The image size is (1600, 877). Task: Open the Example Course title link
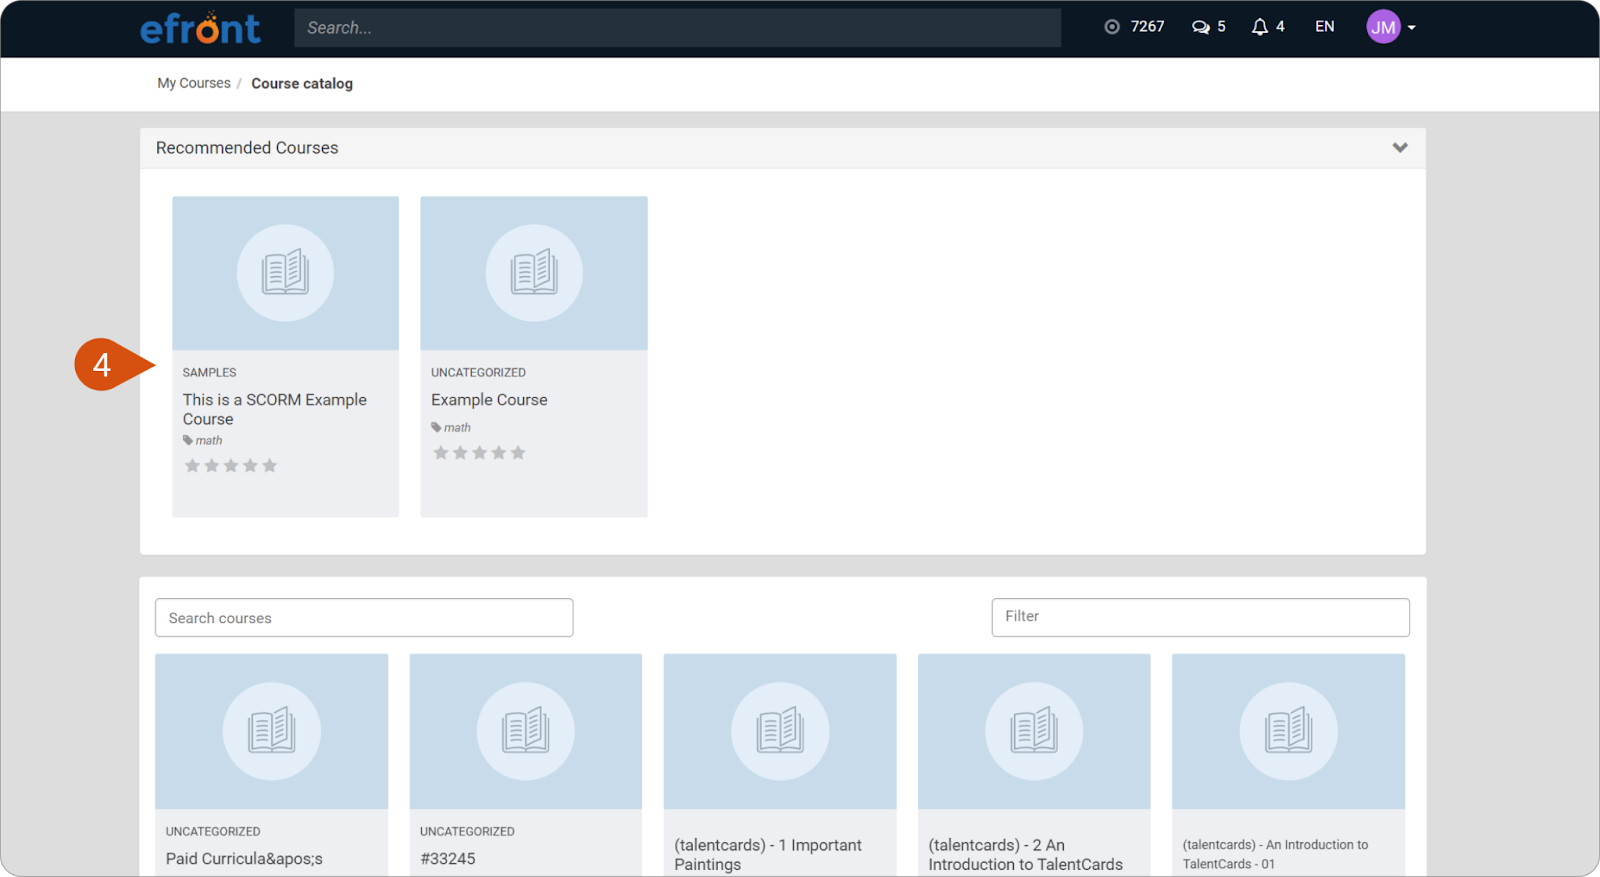(x=489, y=400)
